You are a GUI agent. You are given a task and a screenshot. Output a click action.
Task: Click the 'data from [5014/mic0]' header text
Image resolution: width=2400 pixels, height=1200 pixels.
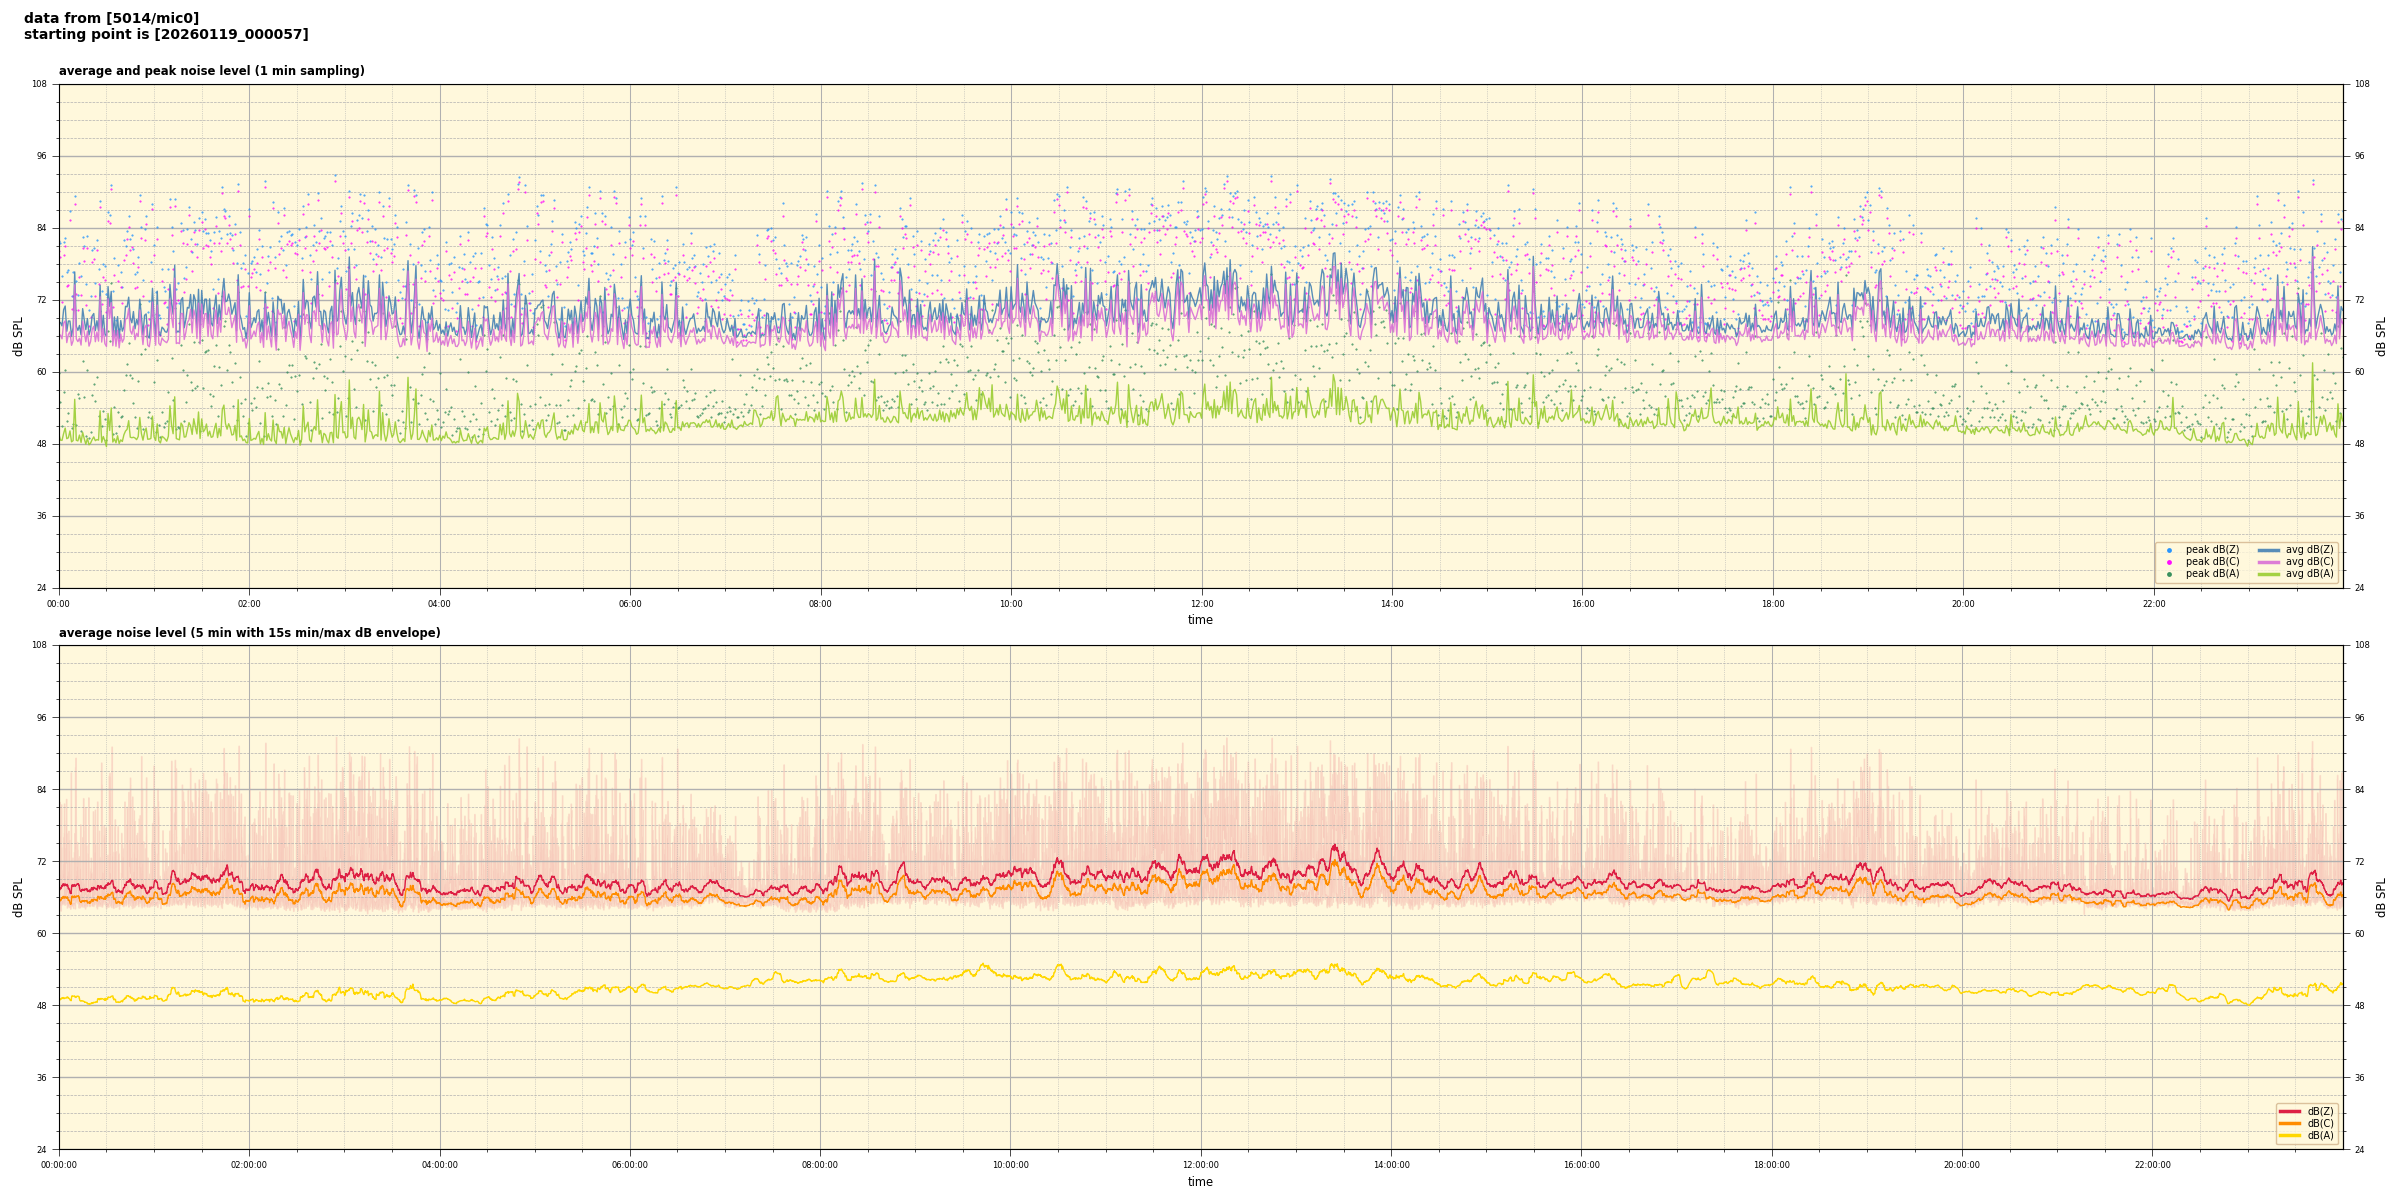click(111, 18)
